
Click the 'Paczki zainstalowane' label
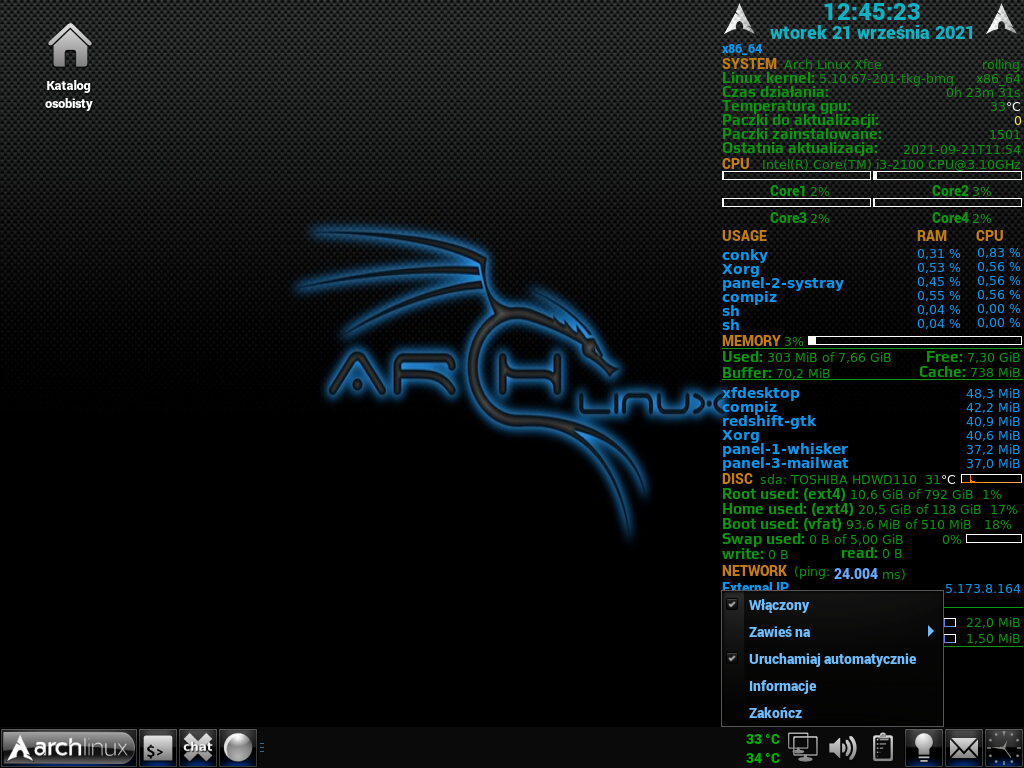(801, 134)
